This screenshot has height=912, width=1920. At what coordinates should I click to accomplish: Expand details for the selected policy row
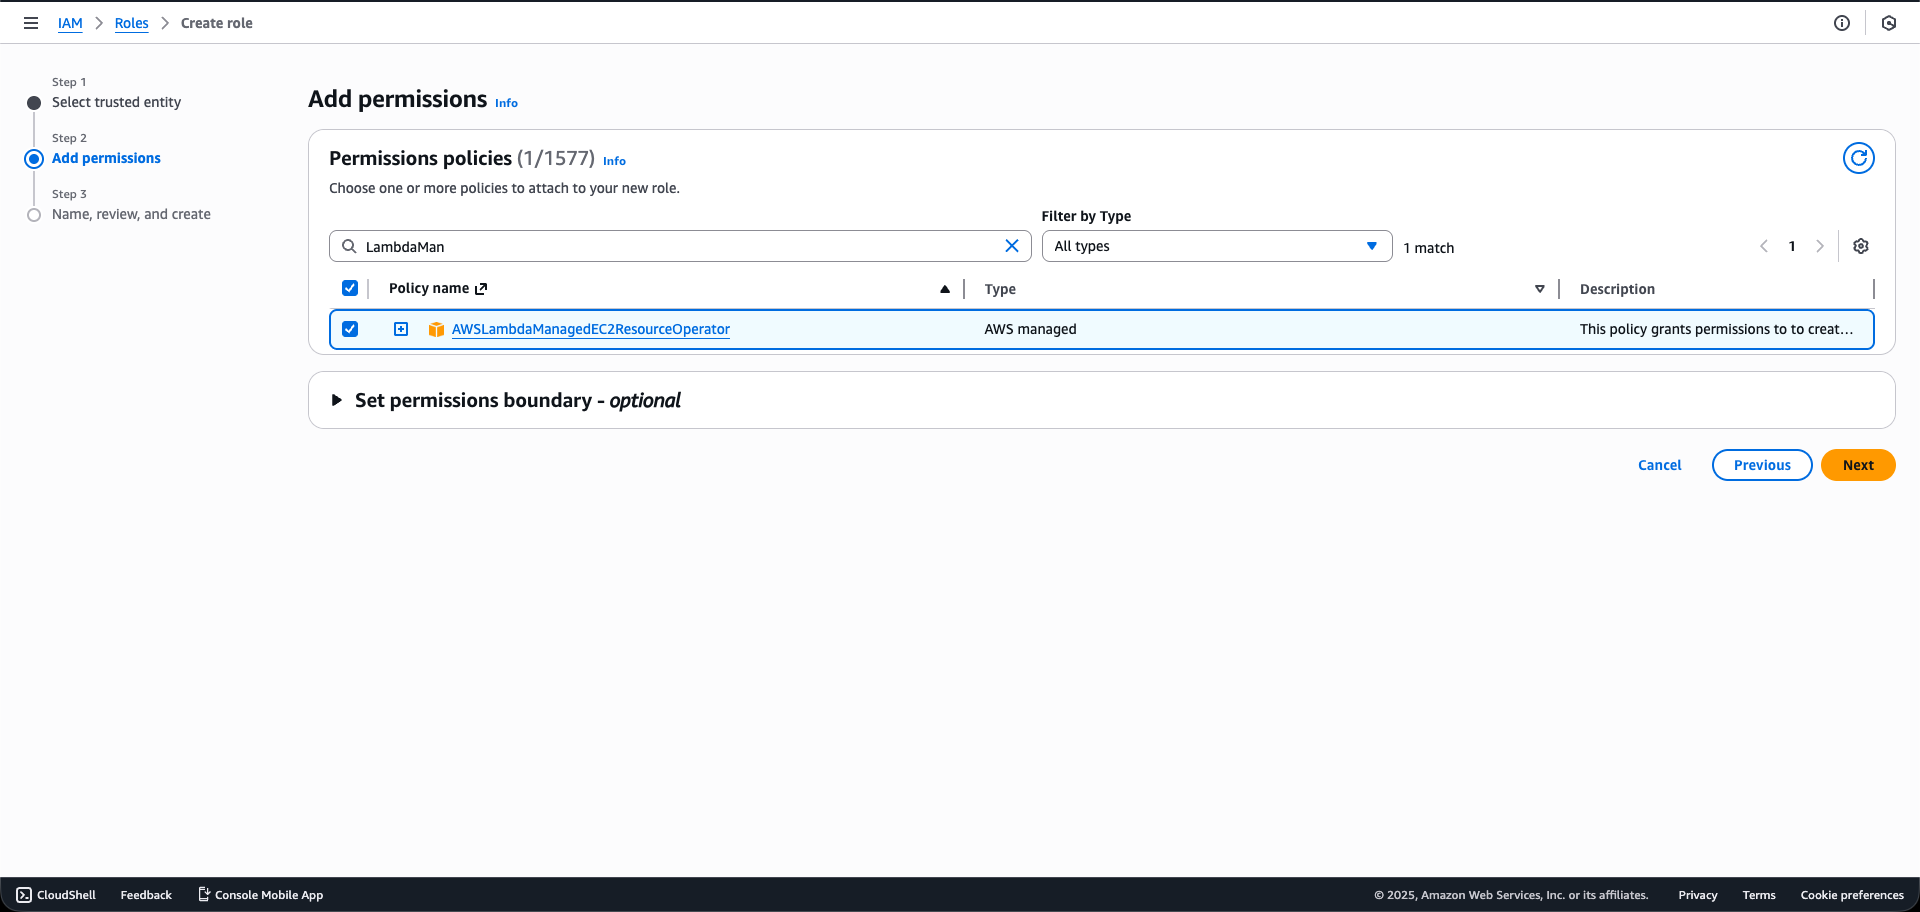click(400, 328)
